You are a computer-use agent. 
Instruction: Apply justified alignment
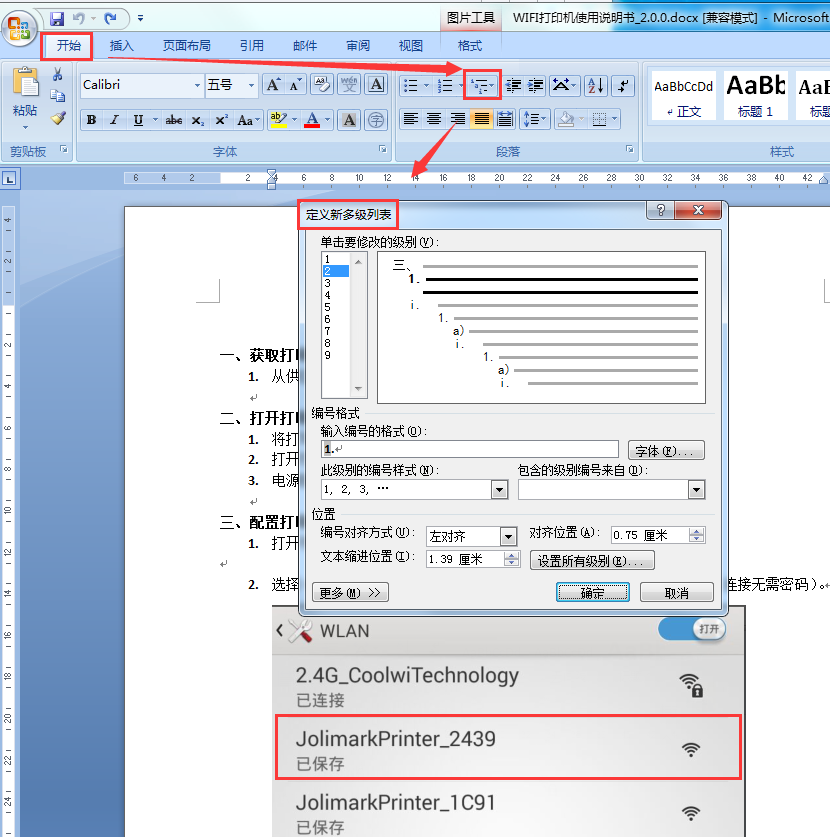point(481,119)
